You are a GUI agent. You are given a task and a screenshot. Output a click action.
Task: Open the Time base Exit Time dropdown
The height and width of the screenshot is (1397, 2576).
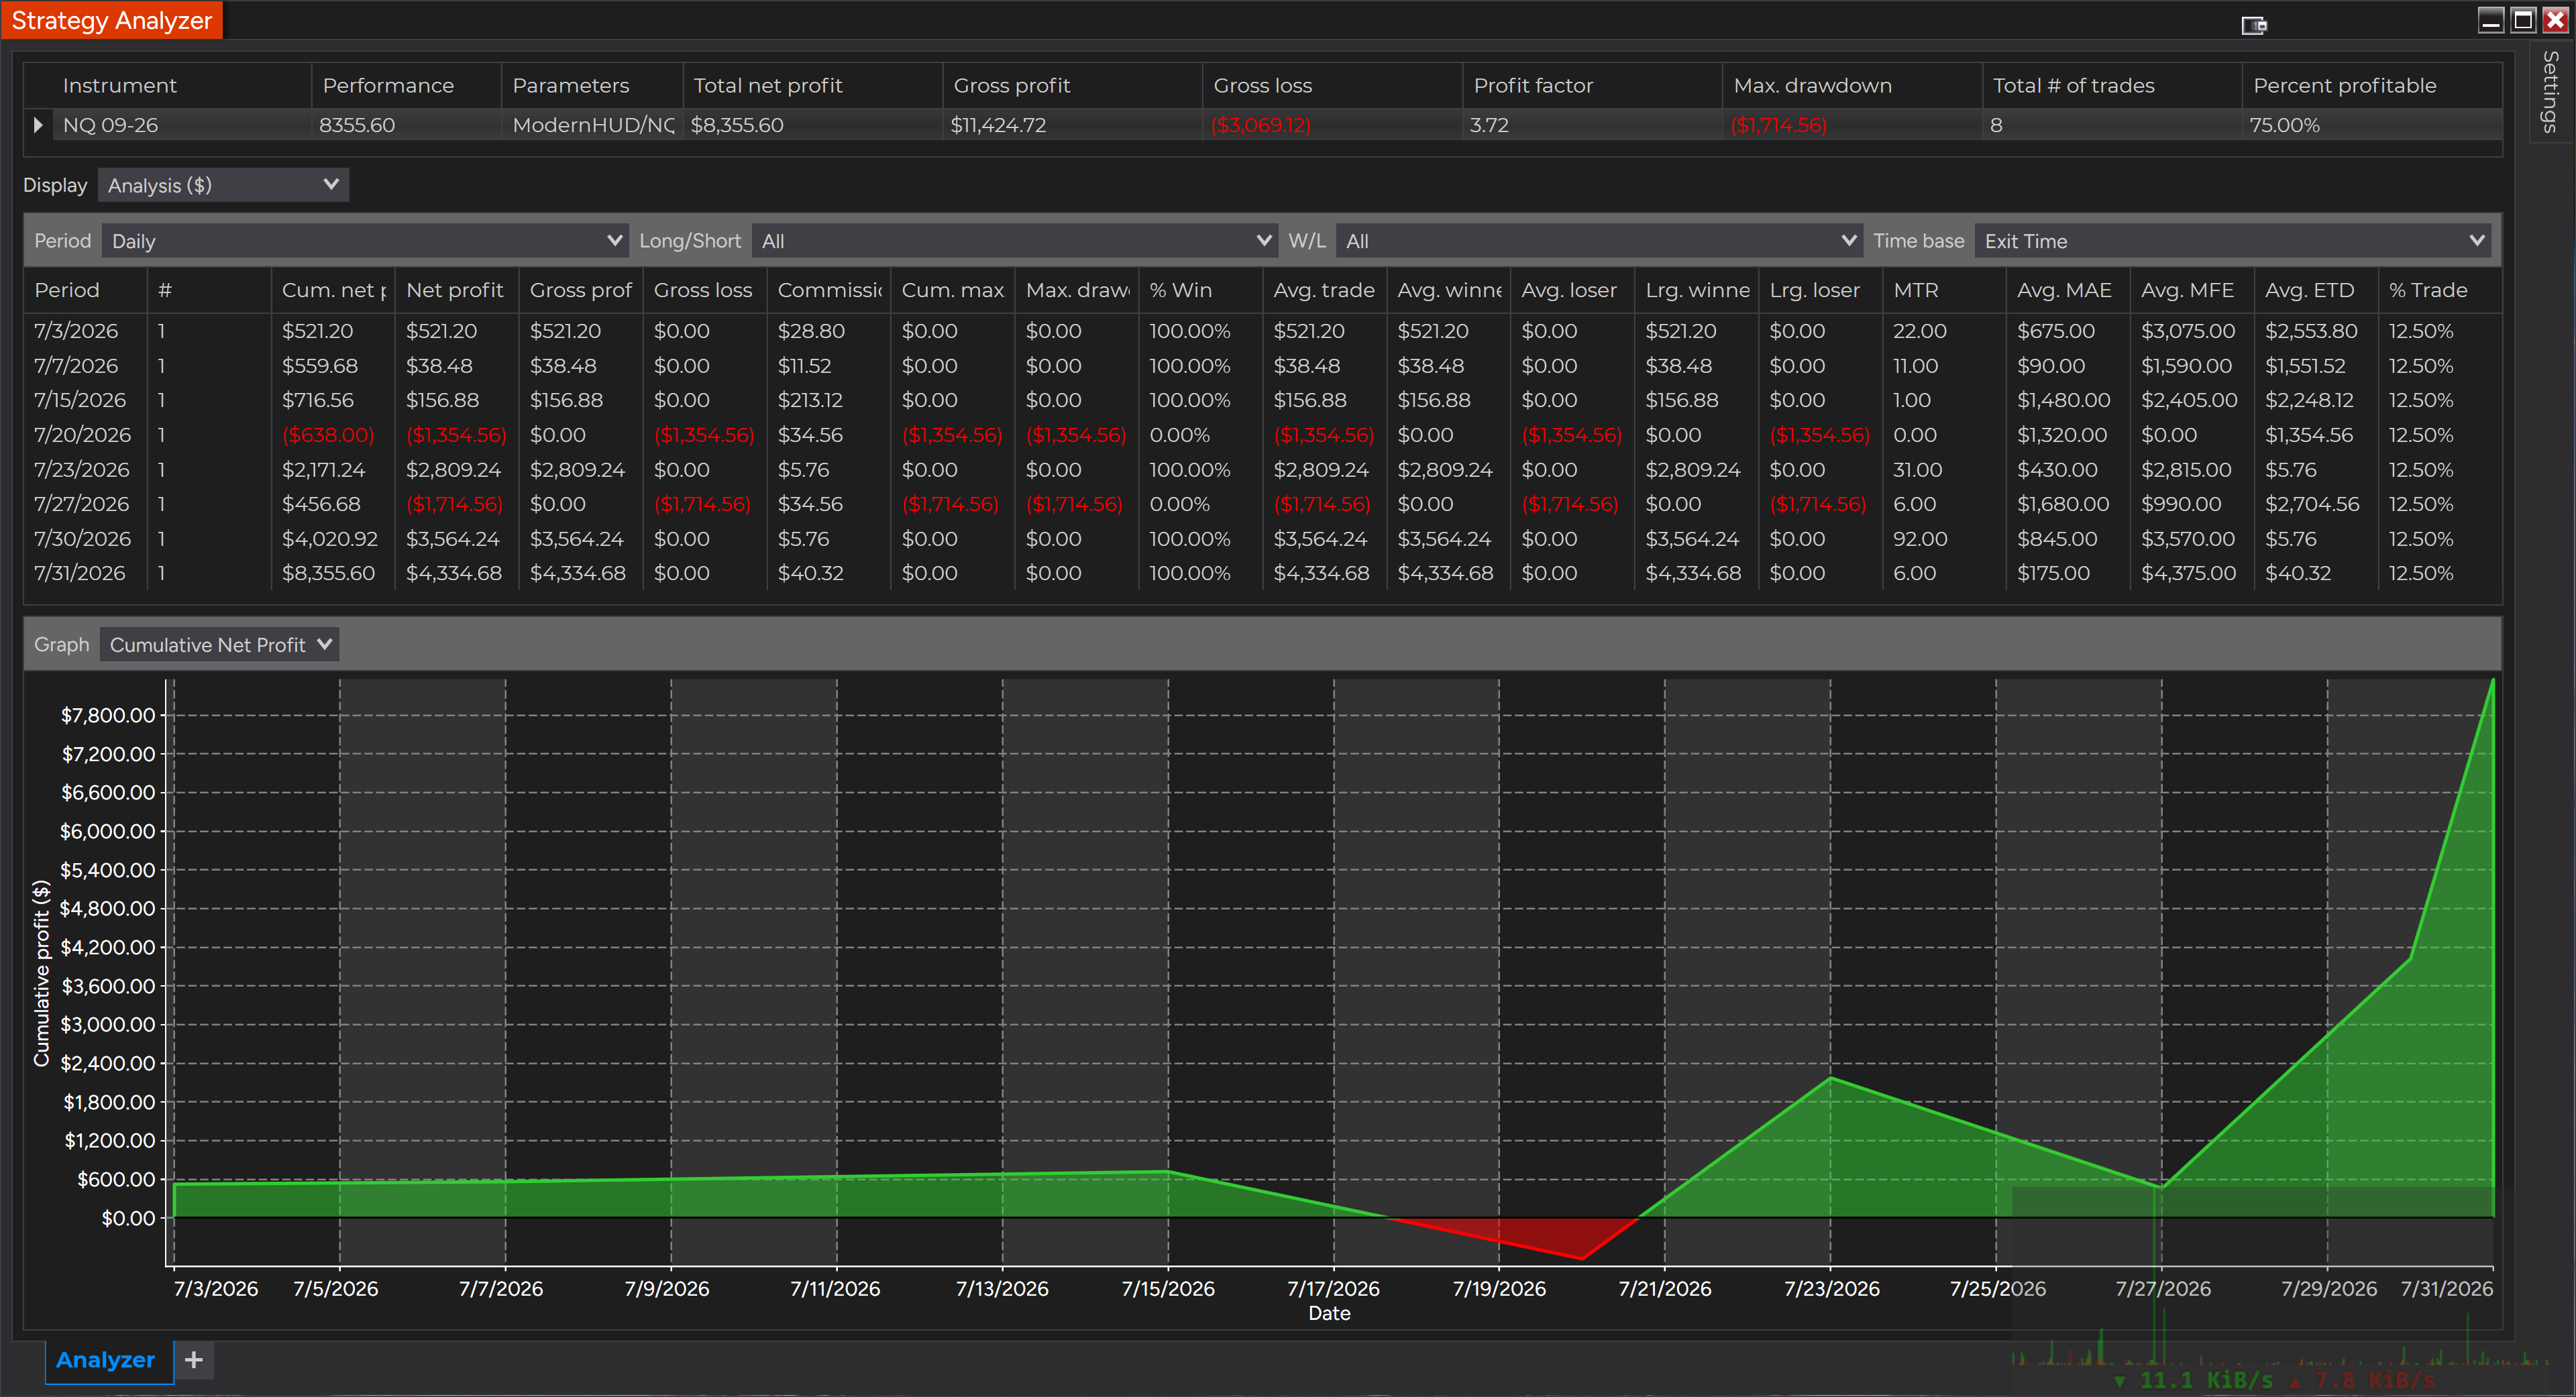coord(2232,241)
